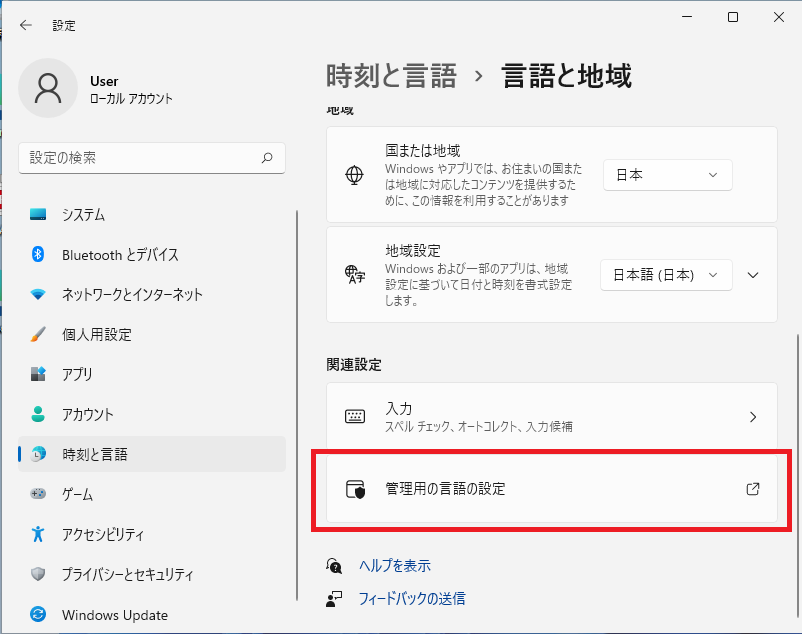
Task: Click the 言語と地域 page title
Action: coord(566,76)
